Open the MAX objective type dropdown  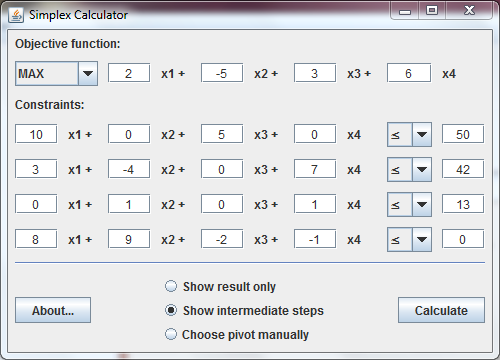tap(56, 73)
